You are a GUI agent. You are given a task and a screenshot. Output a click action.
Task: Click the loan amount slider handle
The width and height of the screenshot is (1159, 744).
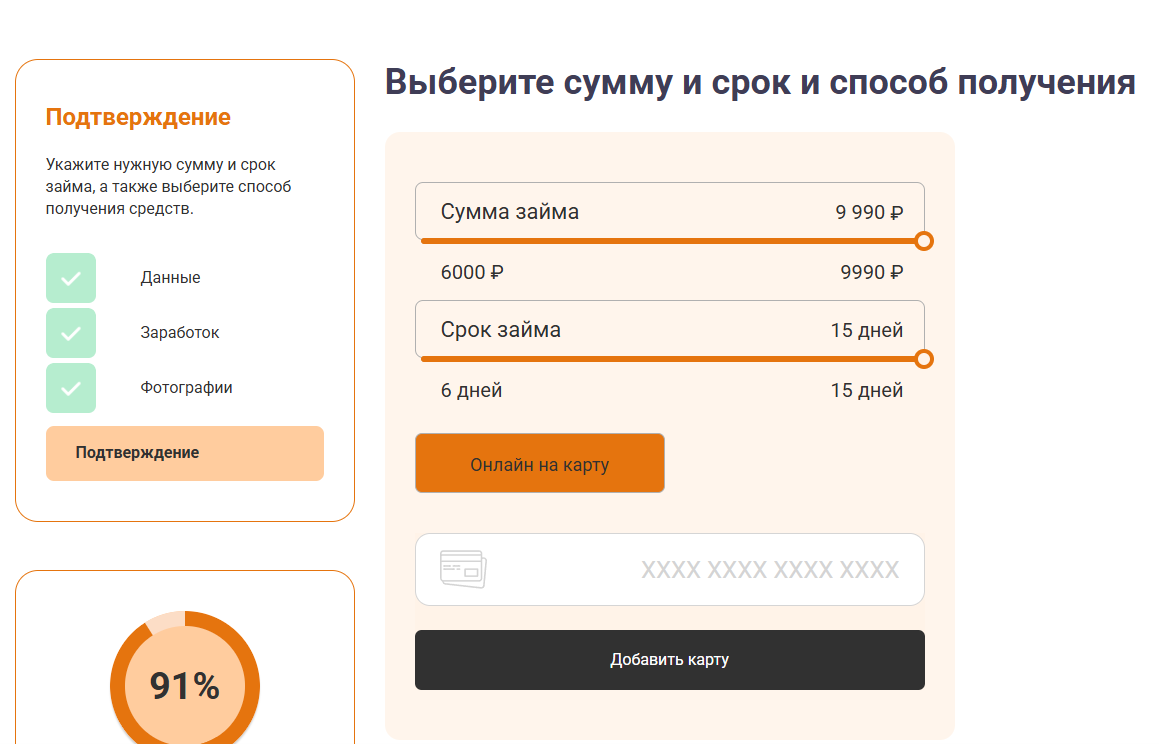click(924, 241)
